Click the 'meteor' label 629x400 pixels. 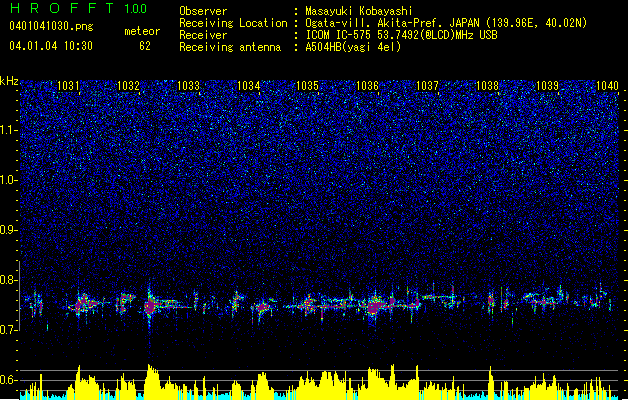coord(142,31)
